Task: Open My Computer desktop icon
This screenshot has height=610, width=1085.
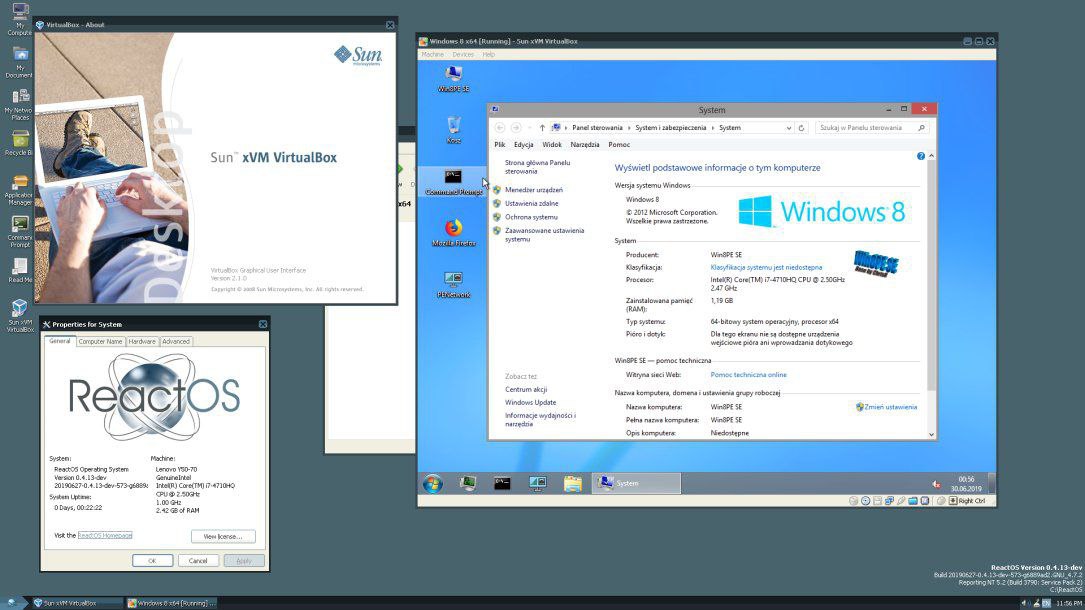Action: (x=19, y=19)
